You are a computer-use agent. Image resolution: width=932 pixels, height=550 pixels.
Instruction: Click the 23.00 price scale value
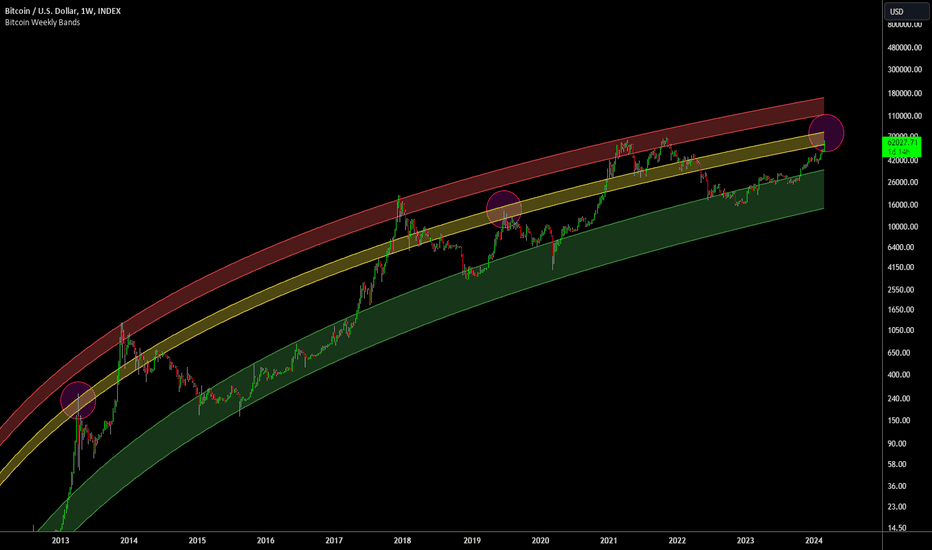tap(898, 507)
